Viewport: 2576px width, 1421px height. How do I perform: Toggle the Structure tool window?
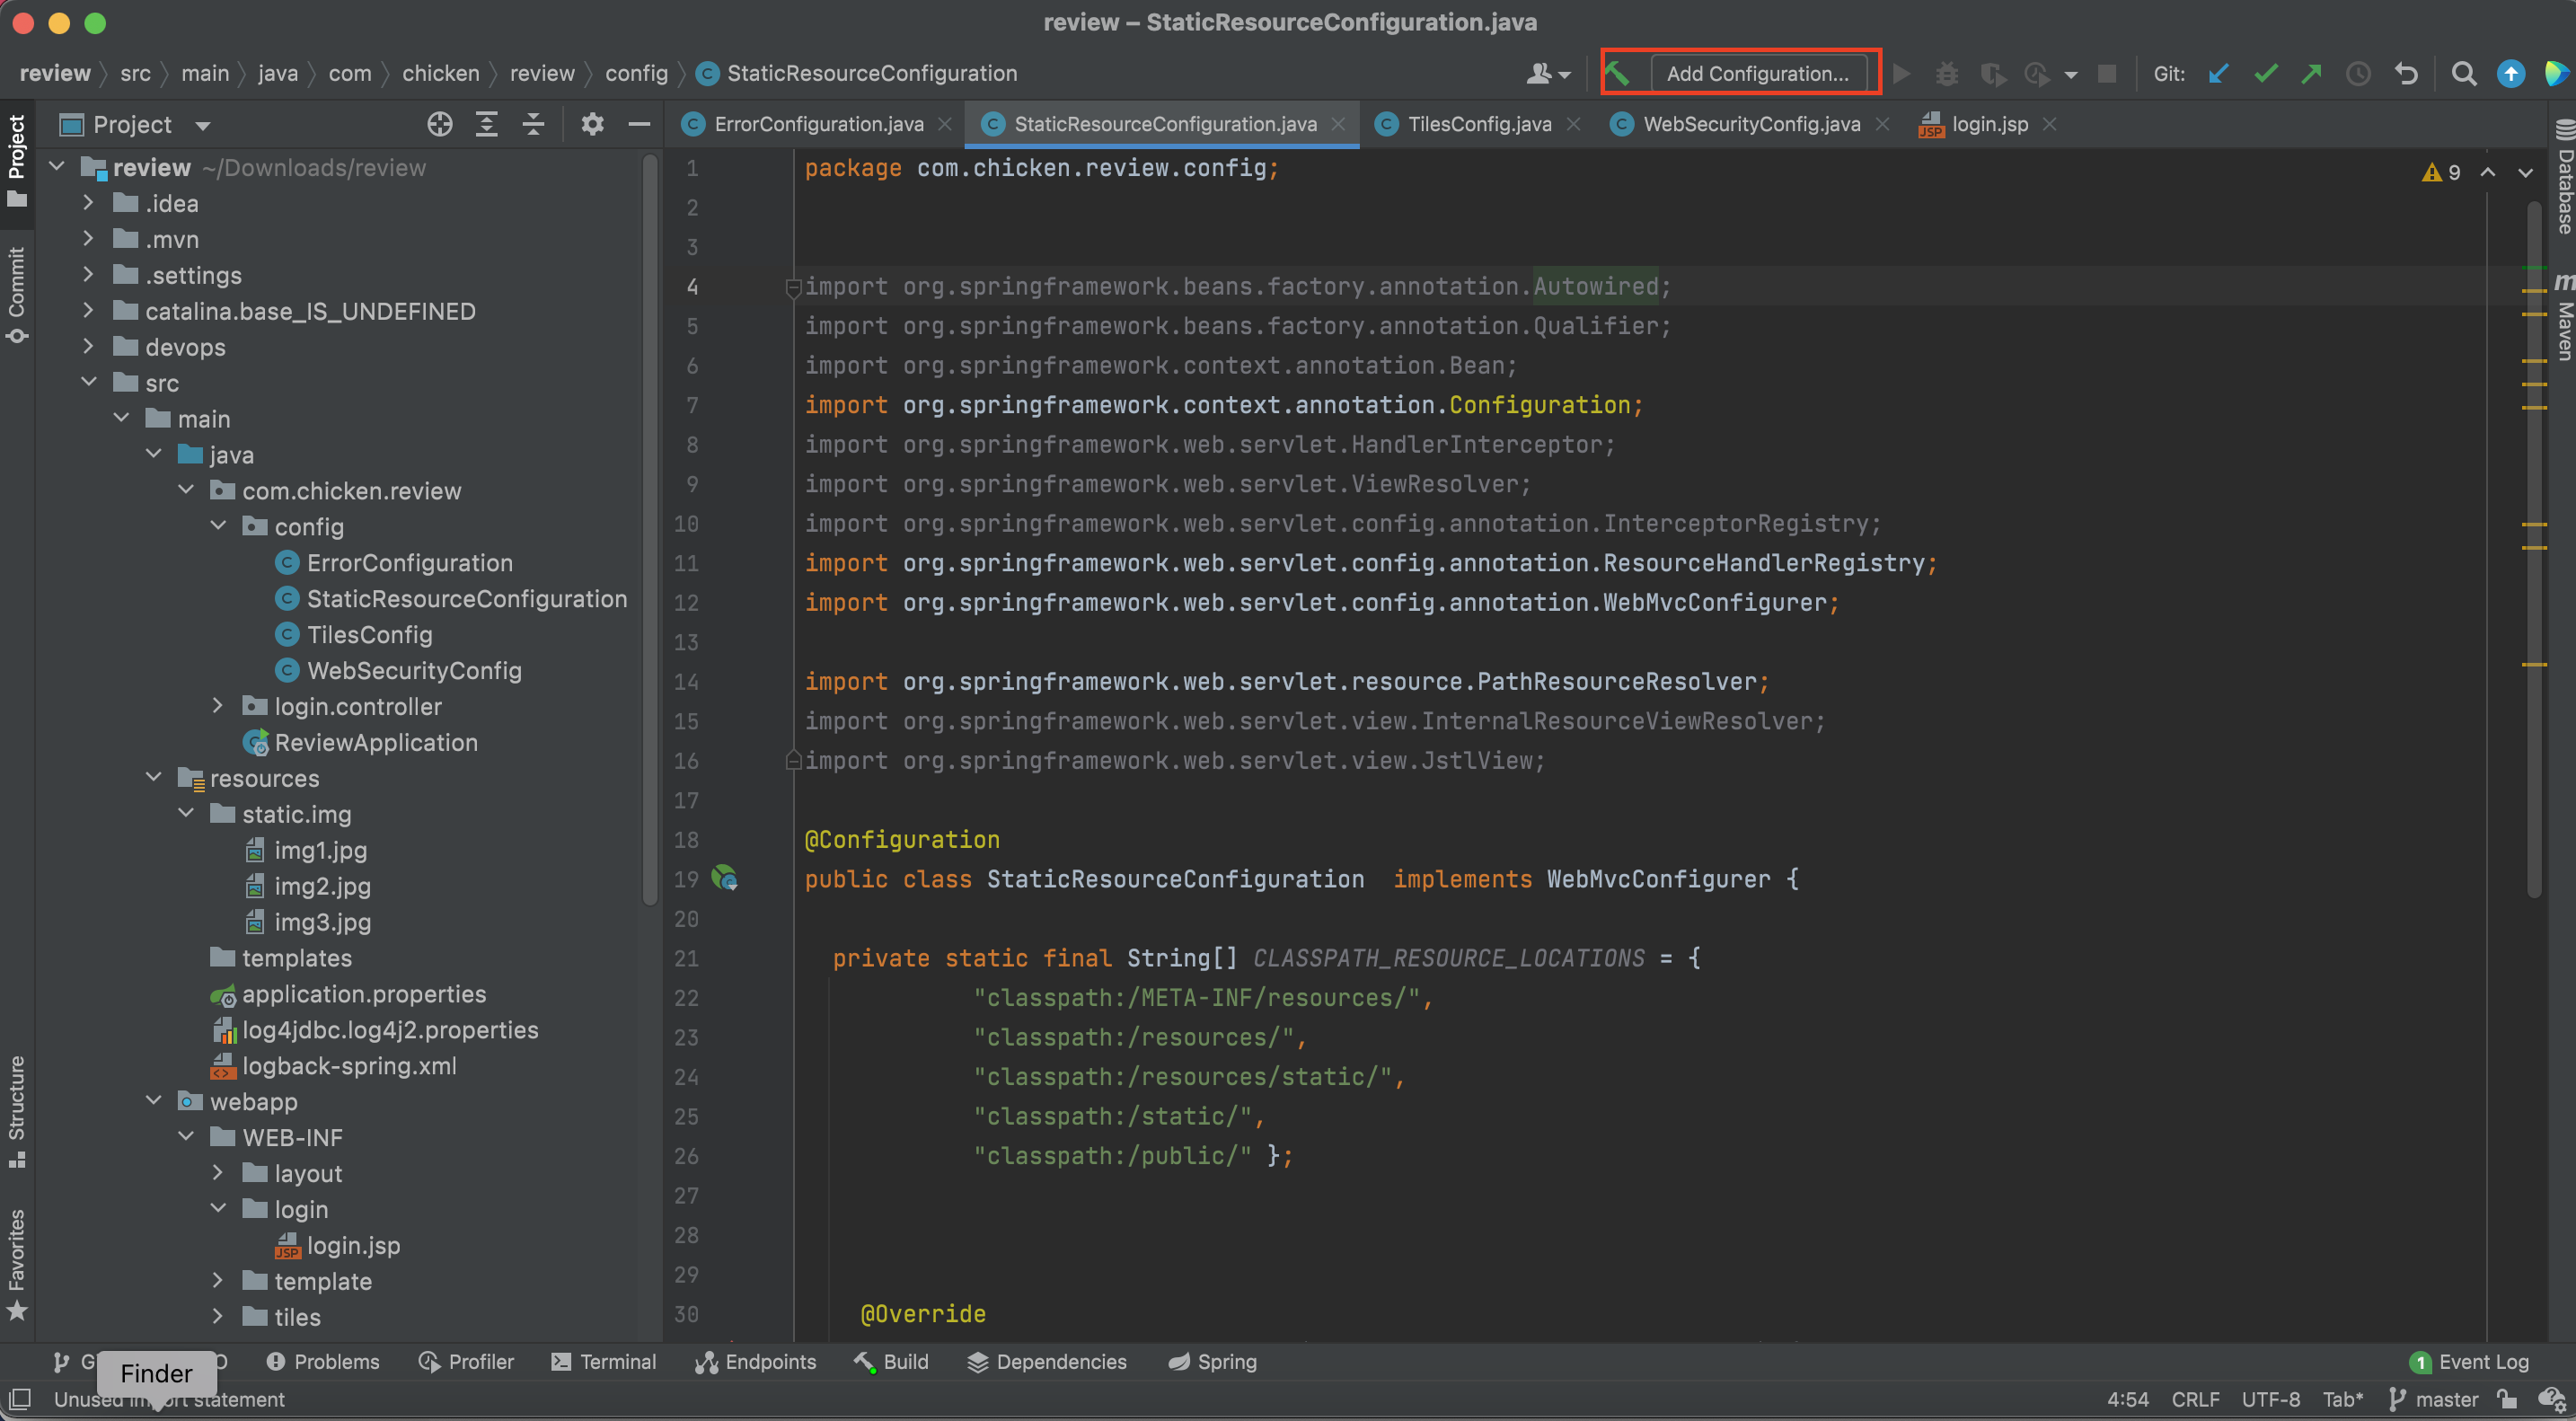(x=17, y=1110)
